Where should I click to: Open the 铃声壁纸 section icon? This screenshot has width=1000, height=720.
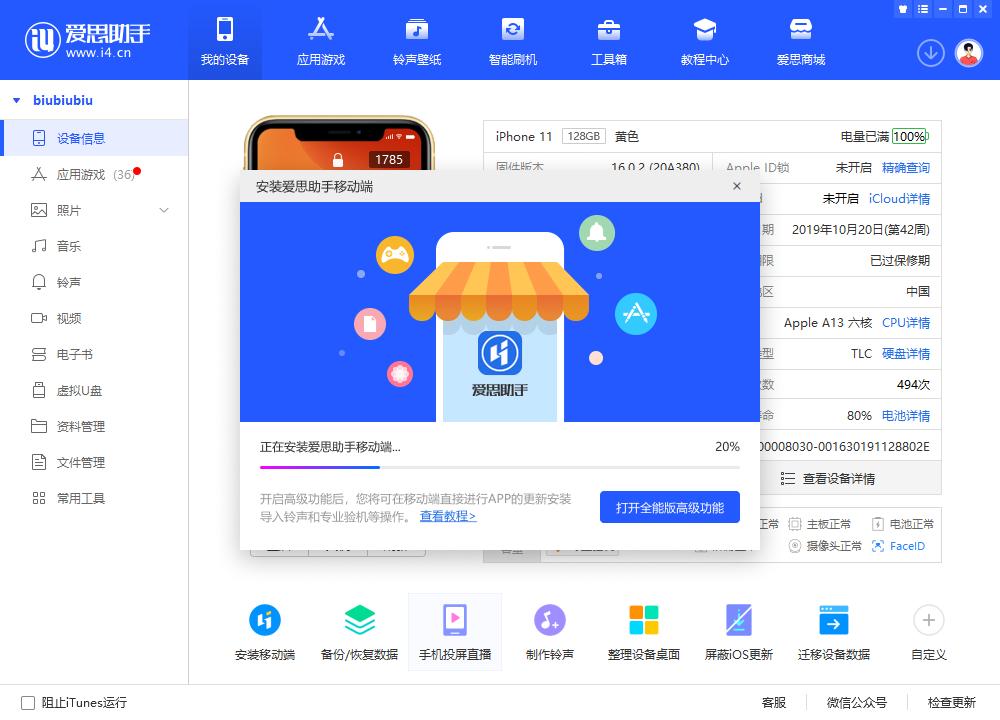coord(416,40)
